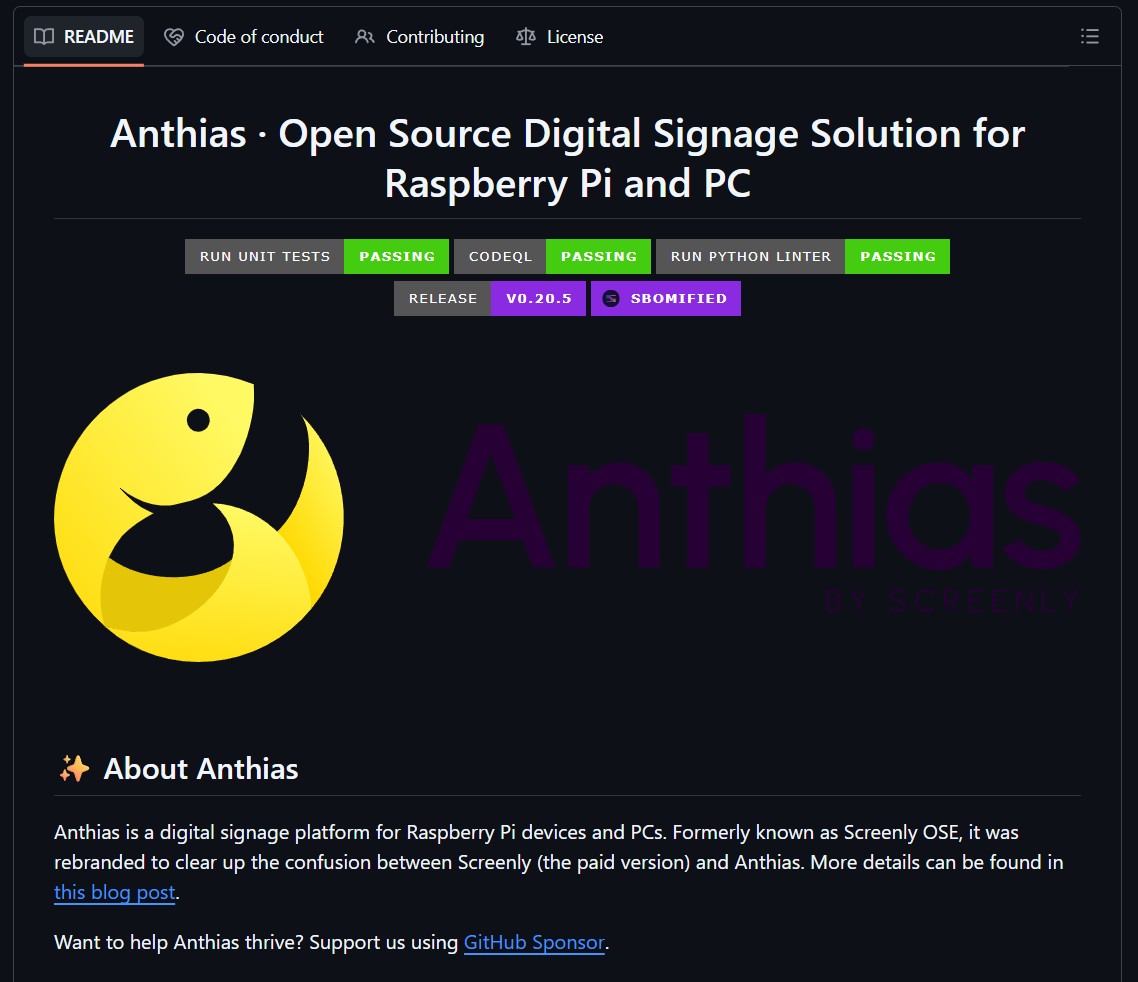This screenshot has width=1138, height=982.
Task: Open the README outline list icon
Action: 1089,36
